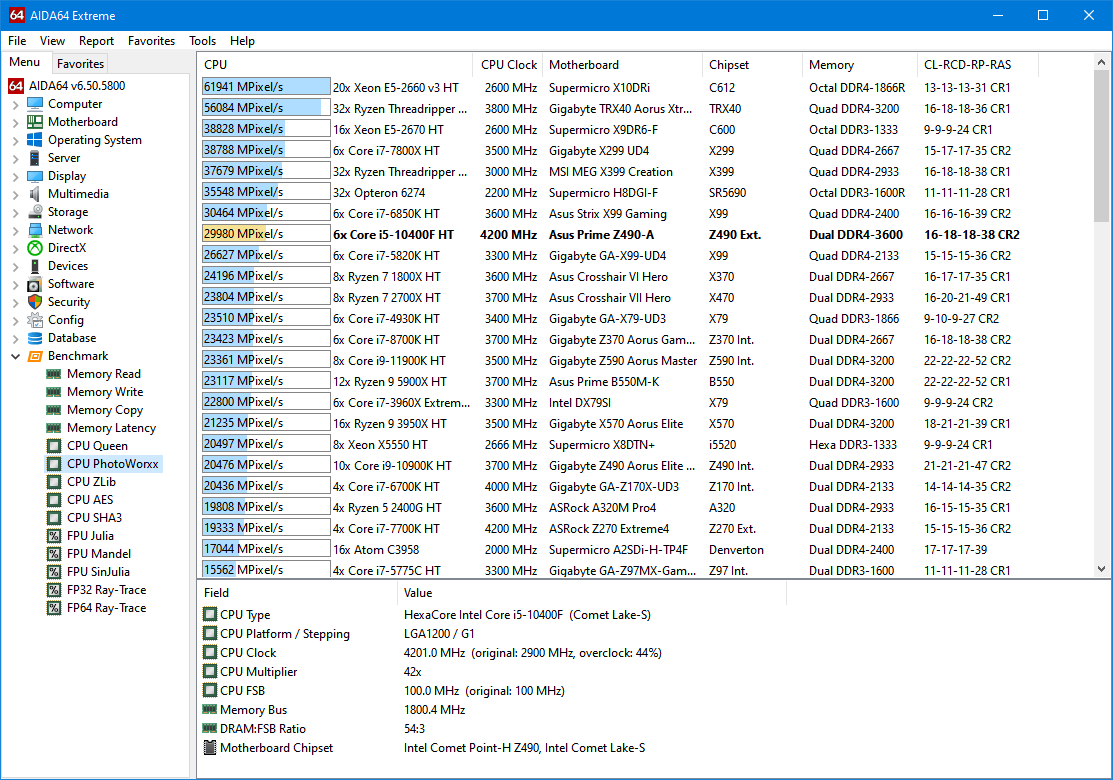Select the Network icon
This screenshot has height=780, width=1113.
coord(35,230)
